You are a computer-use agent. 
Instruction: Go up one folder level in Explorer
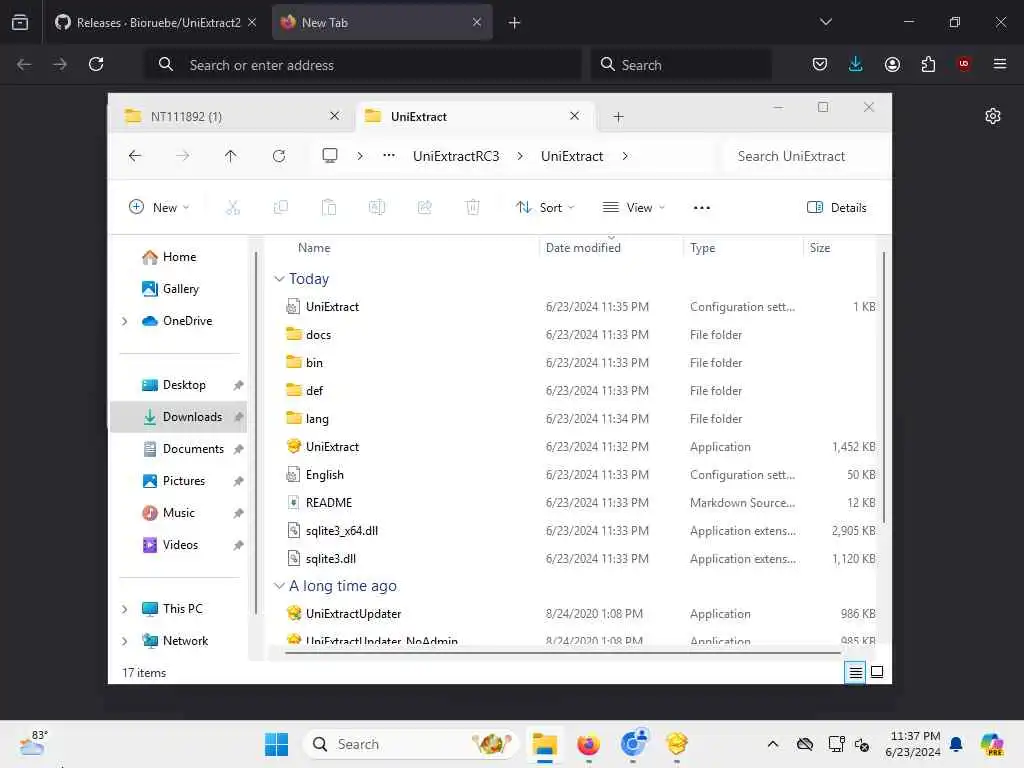pyautogui.click(x=231, y=156)
